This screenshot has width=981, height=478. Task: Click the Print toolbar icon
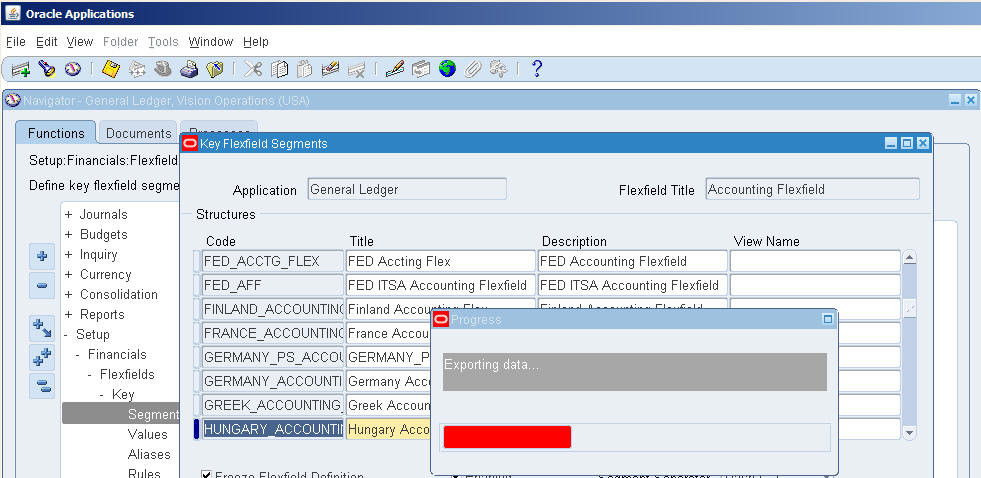click(x=189, y=69)
